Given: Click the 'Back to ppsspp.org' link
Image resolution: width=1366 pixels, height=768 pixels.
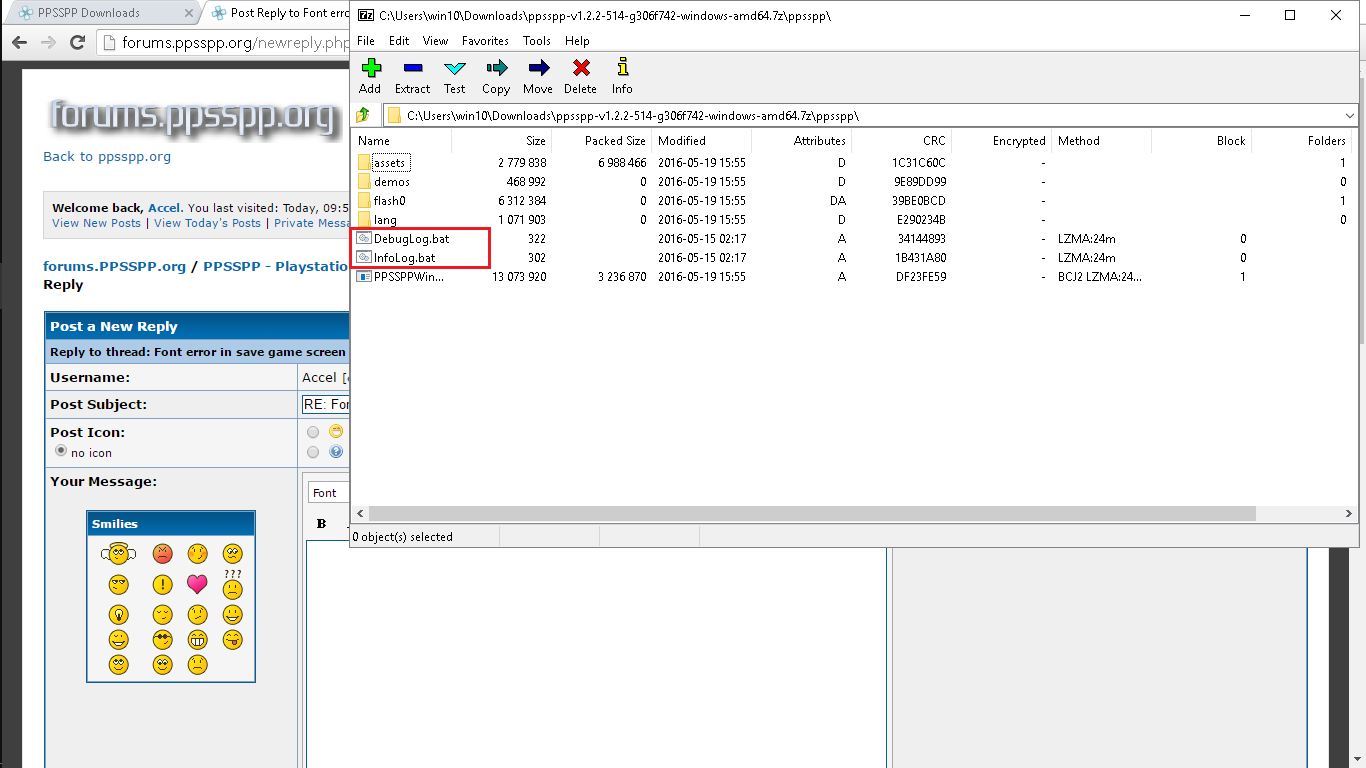Looking at the screenshot, I should (107, 157).
